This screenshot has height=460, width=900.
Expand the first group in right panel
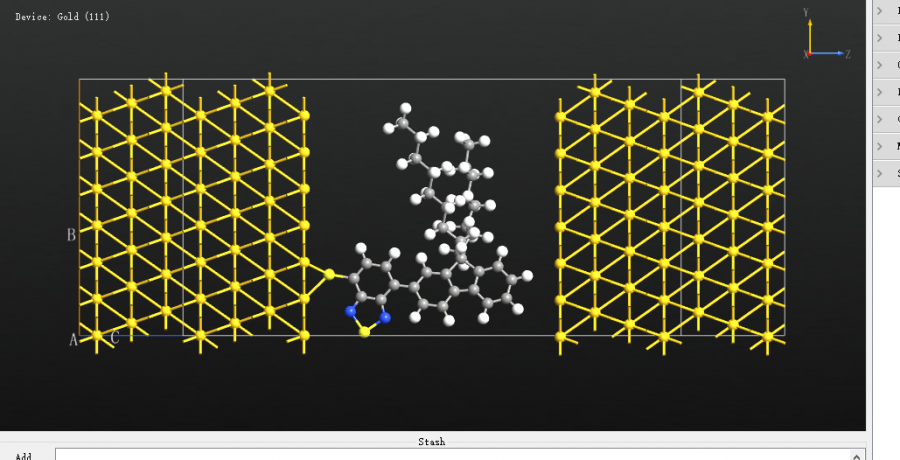pos(880,10)
